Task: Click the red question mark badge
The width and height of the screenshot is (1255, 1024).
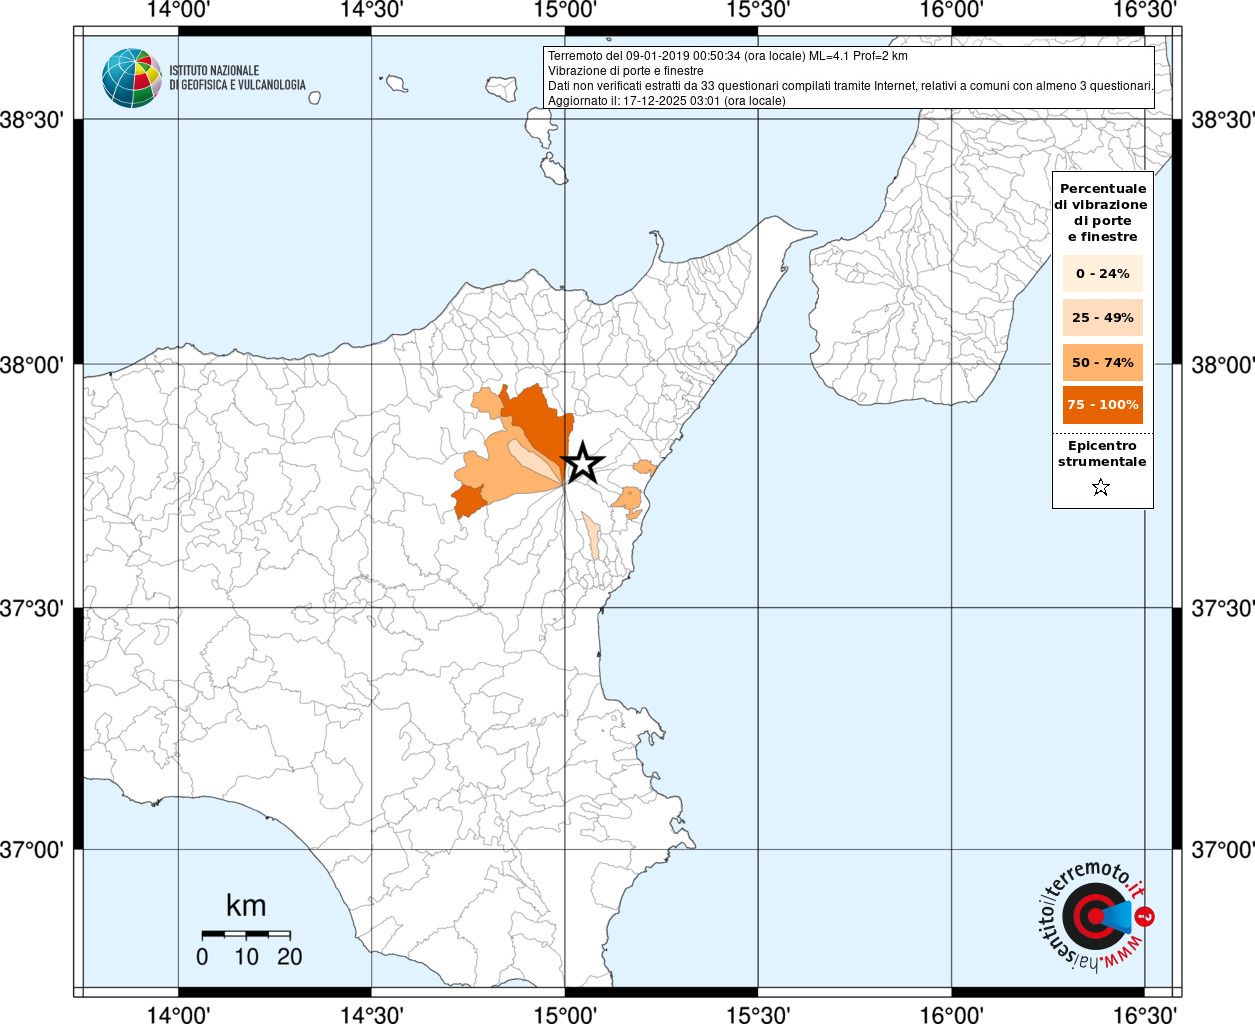Action: 1144,916
